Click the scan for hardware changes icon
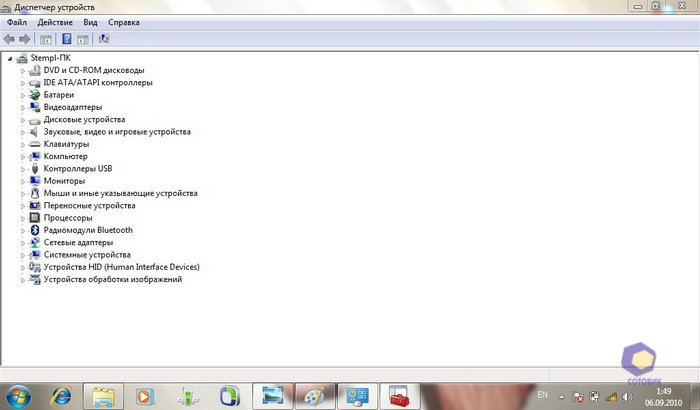This screenshot has height=410, width=700. (x=105, y=39)
